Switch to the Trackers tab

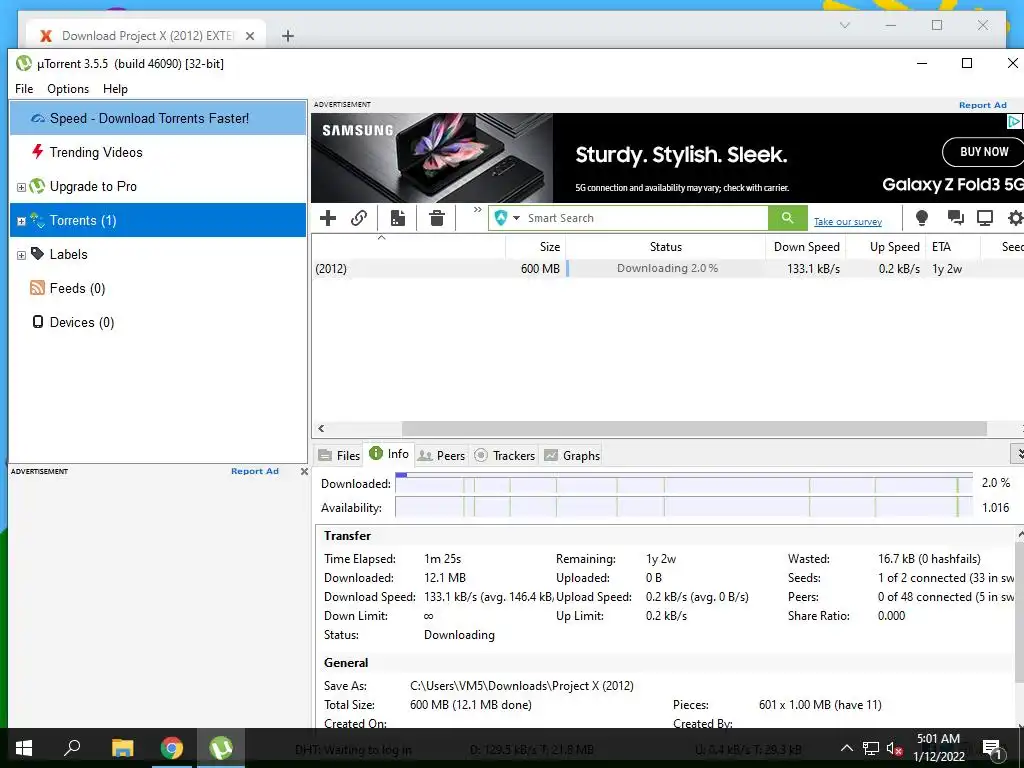point(505,456)
